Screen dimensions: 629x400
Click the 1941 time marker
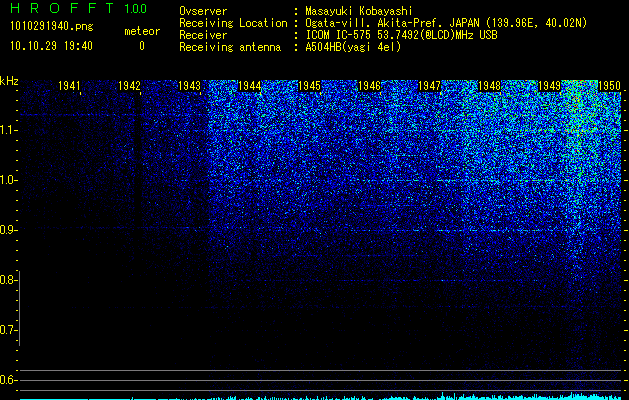click(x=69, y=85)
